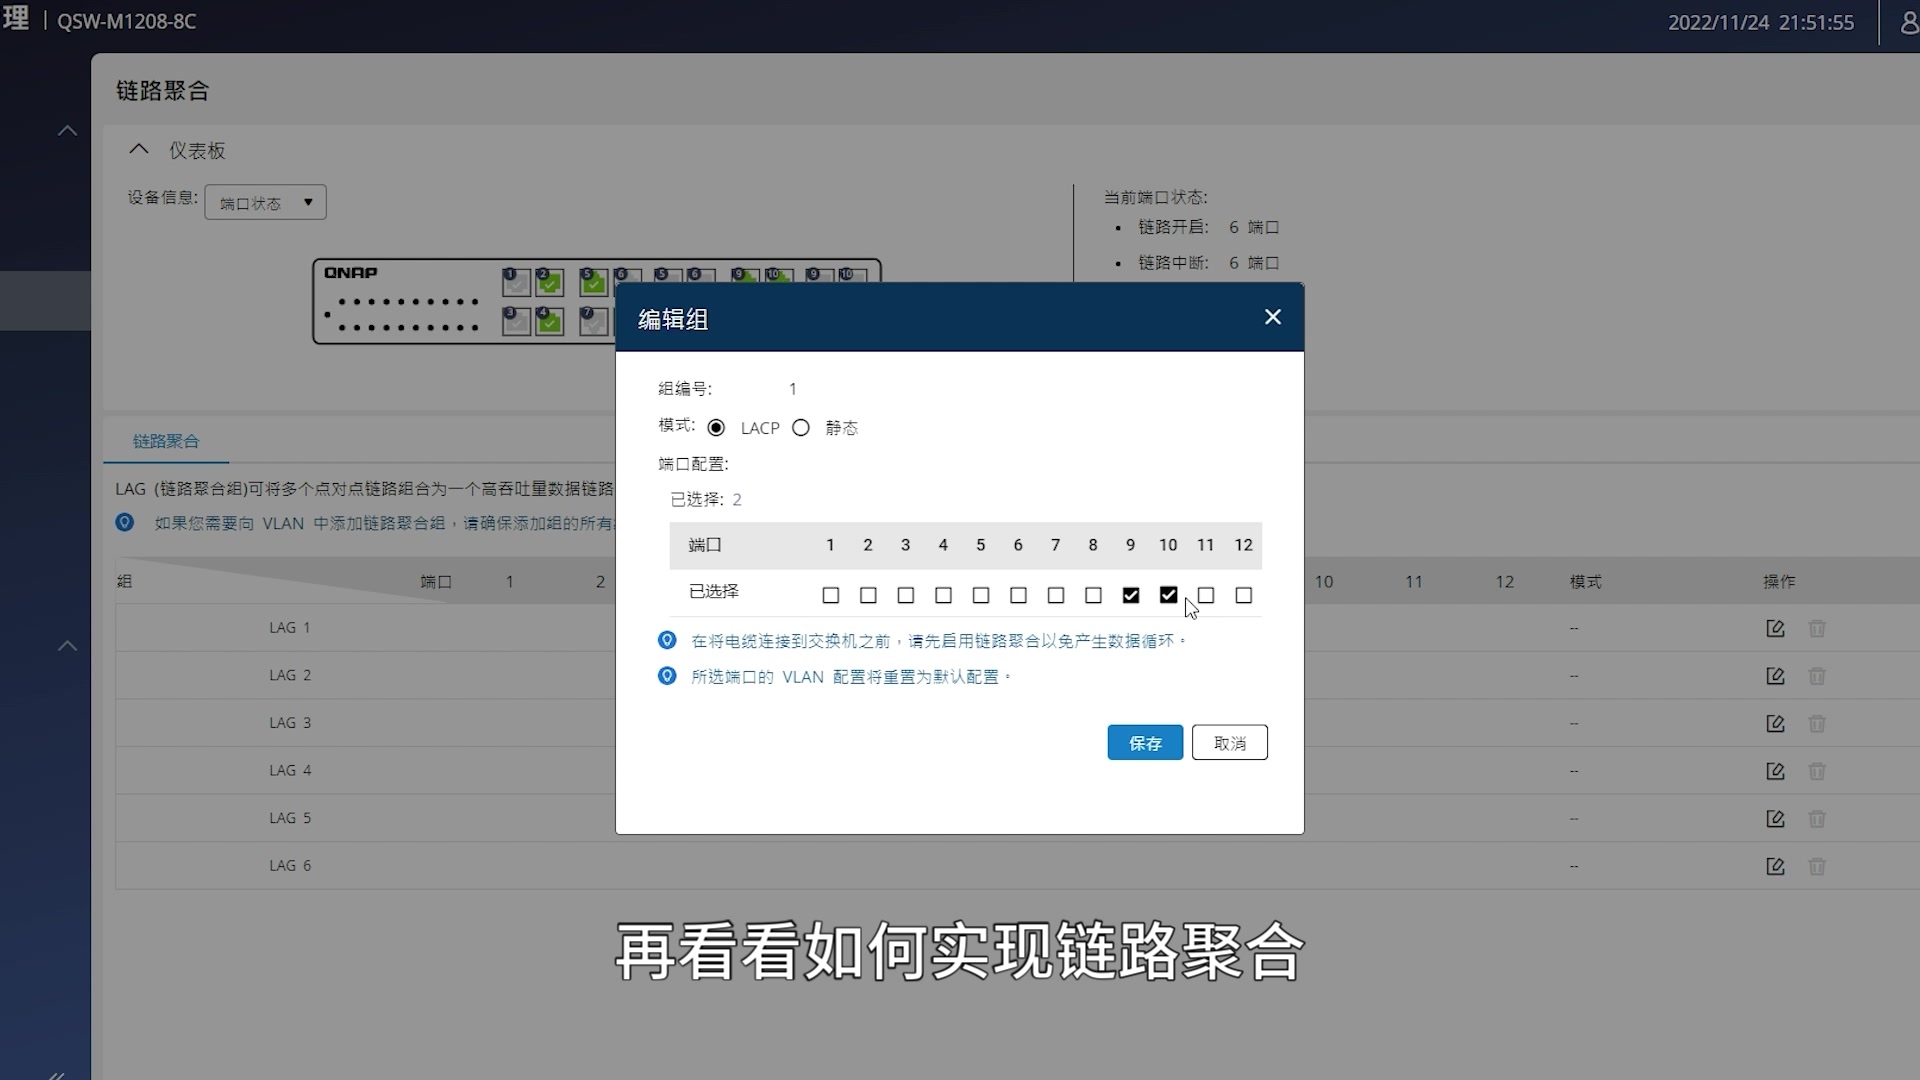Check port 8 checkbox in dialog
Screen dimensions: 1920x1080
coord(1093,595)
